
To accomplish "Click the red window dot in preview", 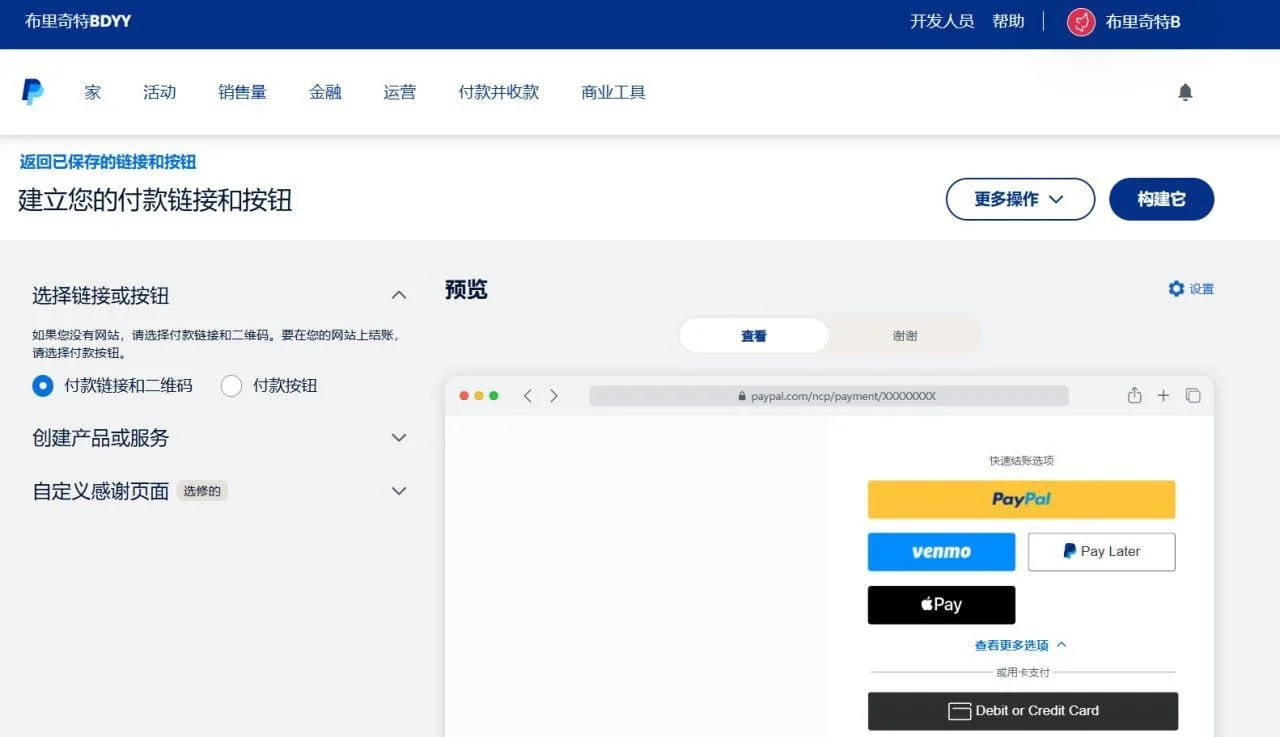I will click(x=464, y=396).
